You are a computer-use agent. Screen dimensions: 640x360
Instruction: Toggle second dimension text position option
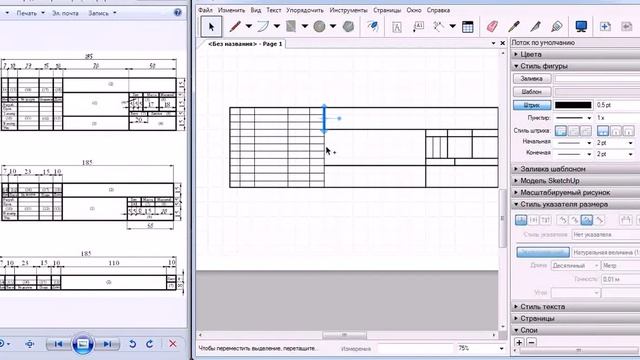coord(533,220)
